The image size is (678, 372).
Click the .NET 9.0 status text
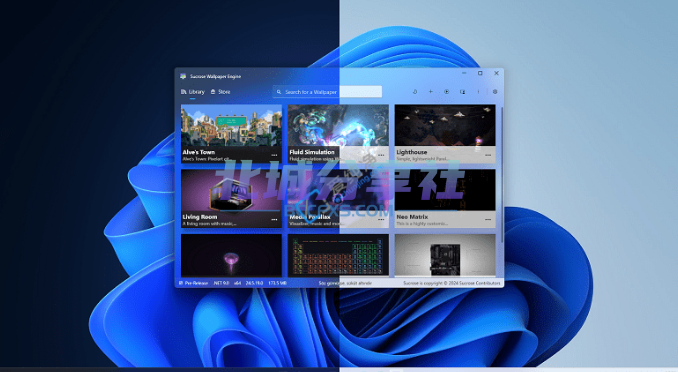point(221,283)
